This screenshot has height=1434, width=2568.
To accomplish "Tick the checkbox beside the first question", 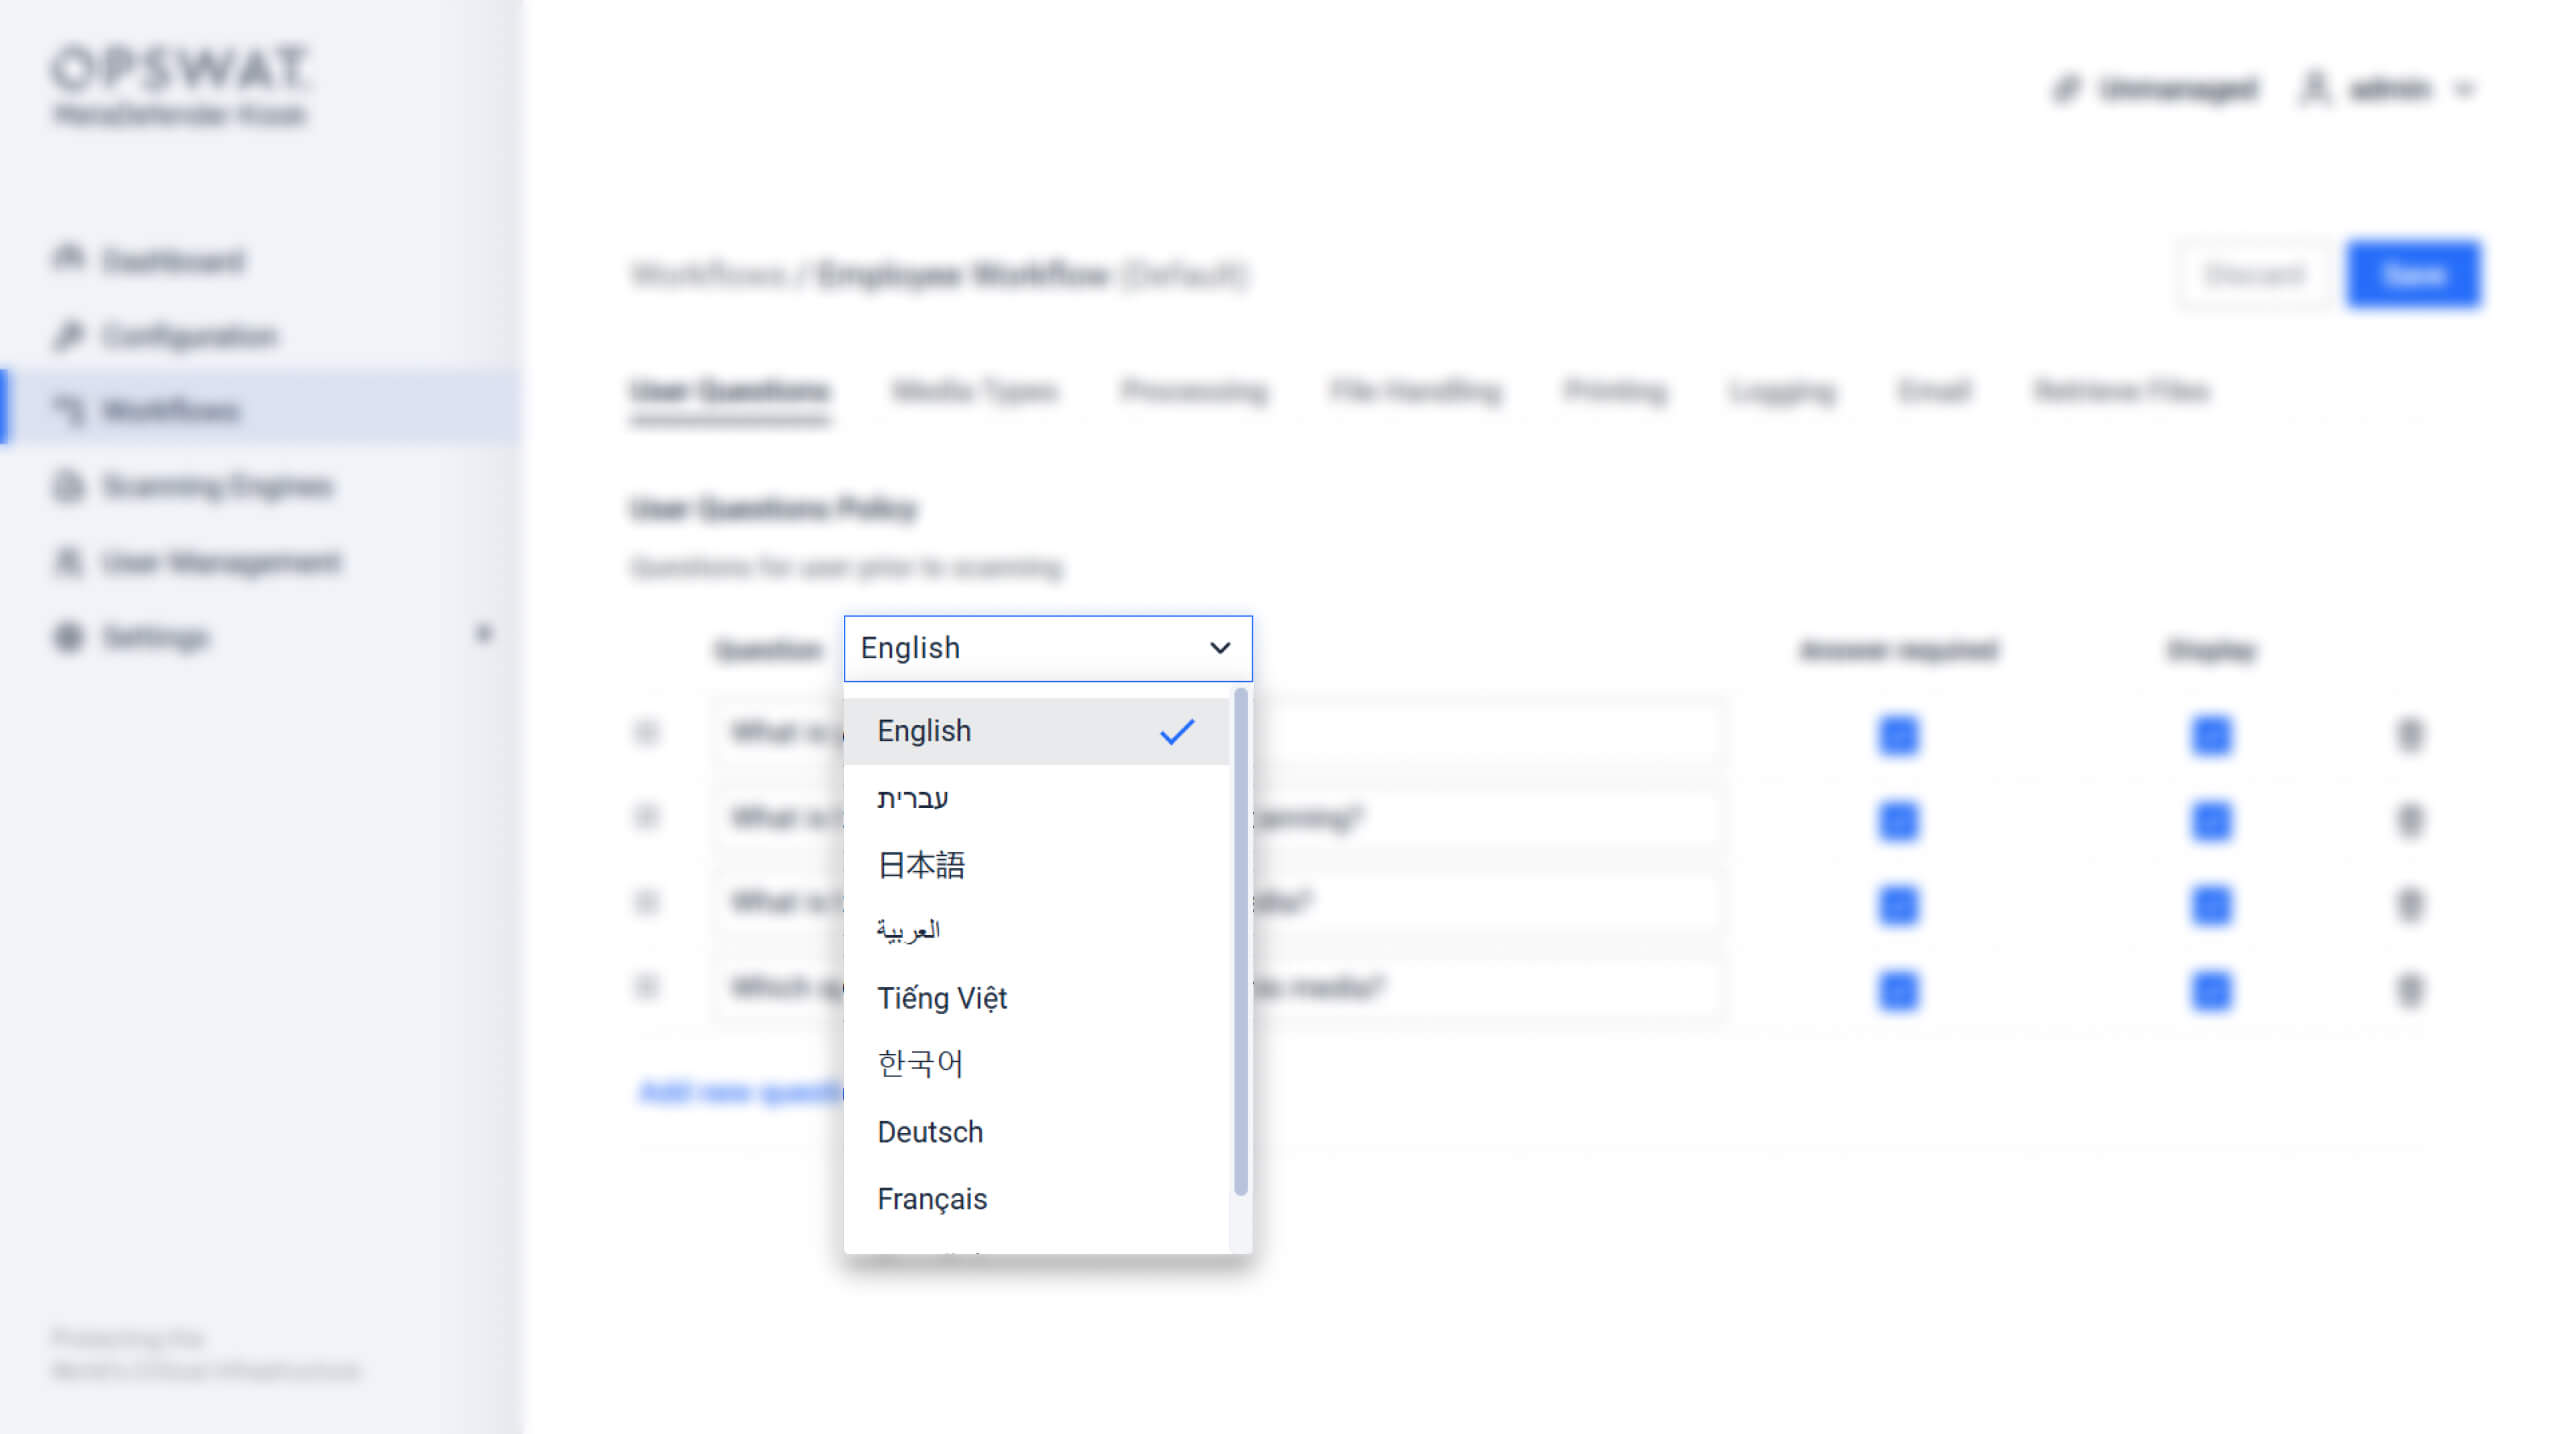I will pos(647,732).
